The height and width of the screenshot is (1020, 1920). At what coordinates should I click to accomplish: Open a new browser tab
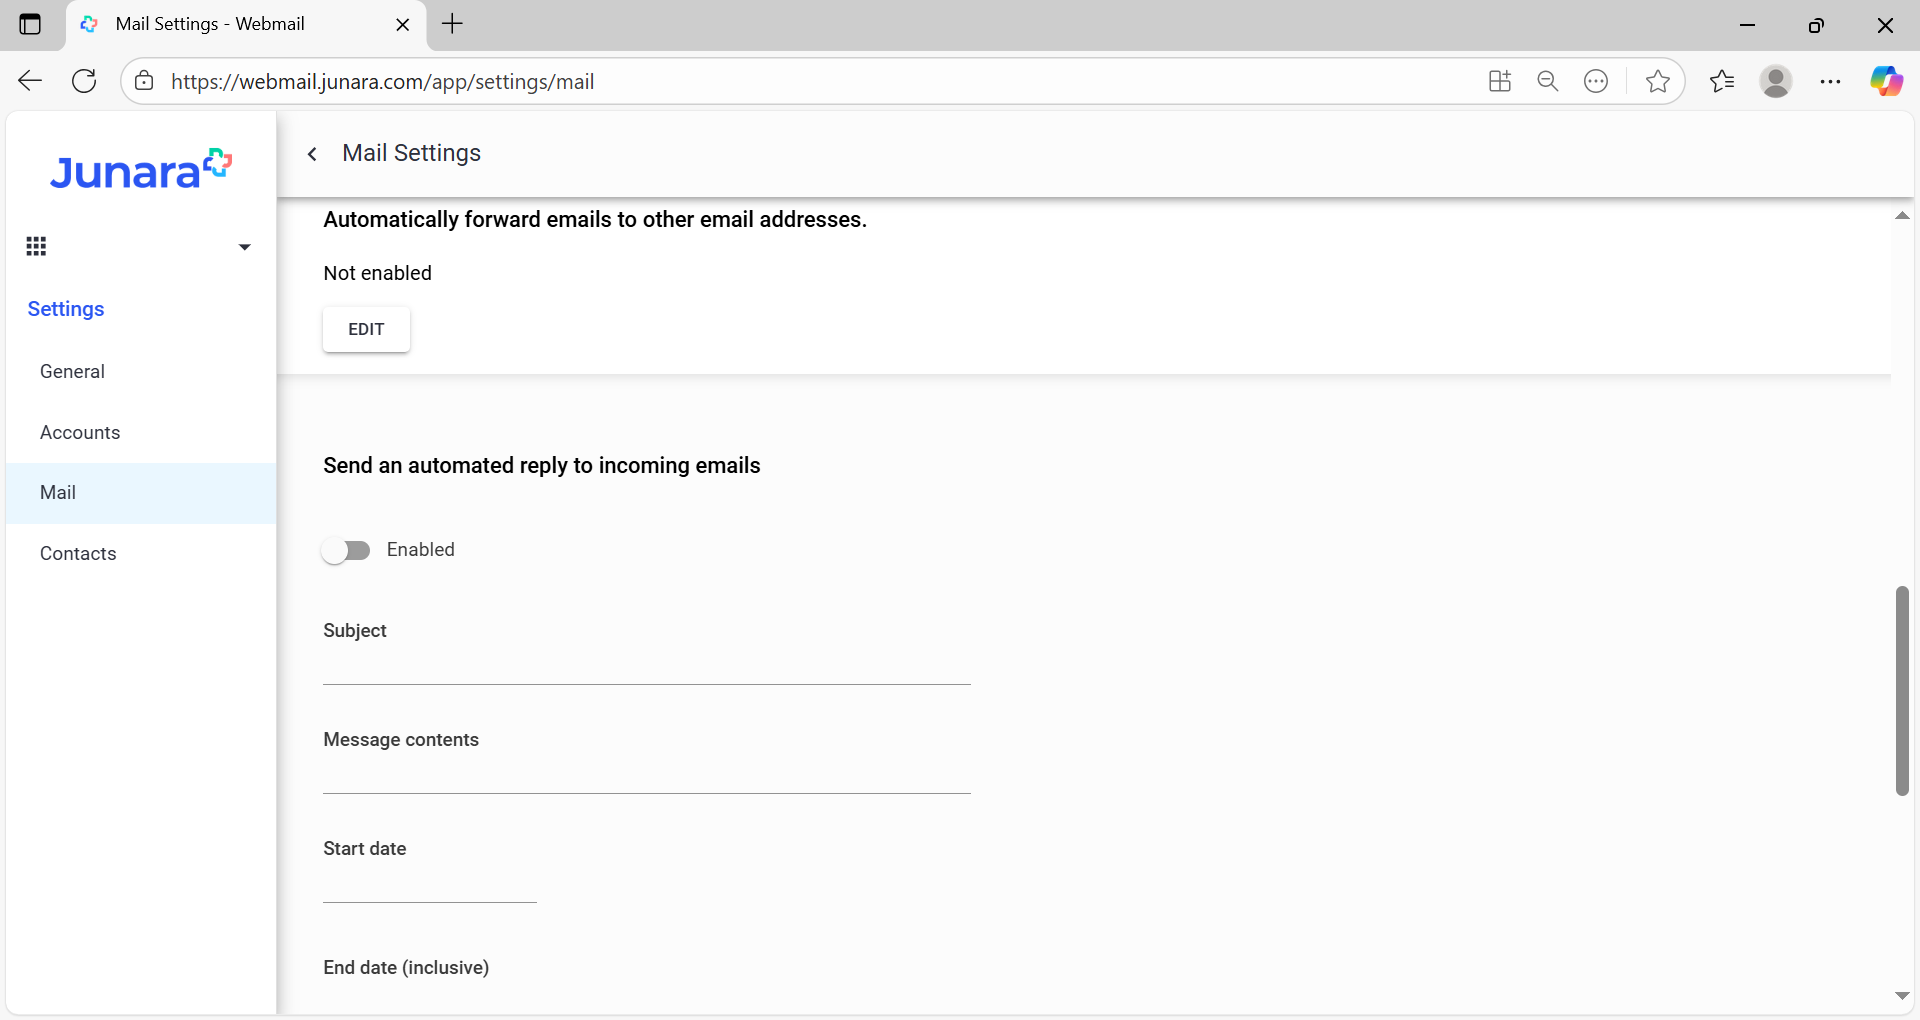click(453, 24)
